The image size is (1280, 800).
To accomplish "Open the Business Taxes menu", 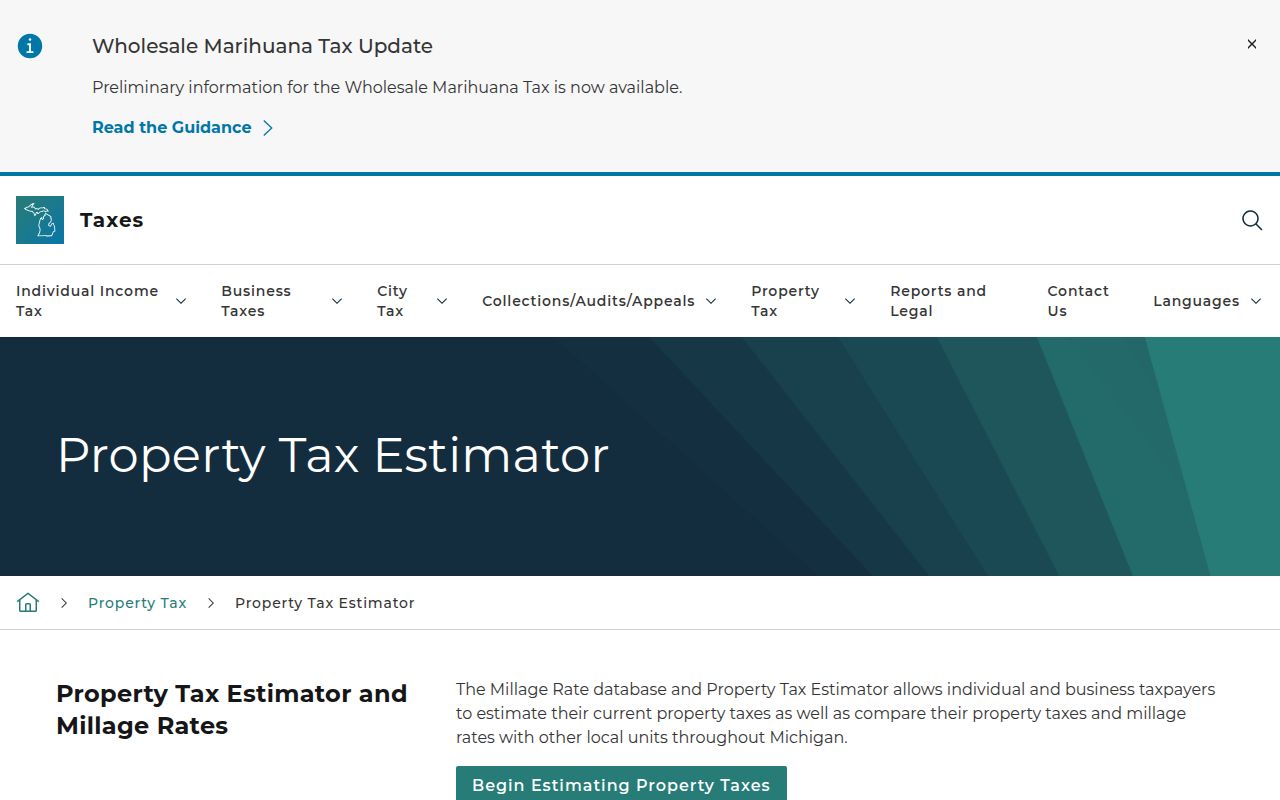I will click(256, 301).
